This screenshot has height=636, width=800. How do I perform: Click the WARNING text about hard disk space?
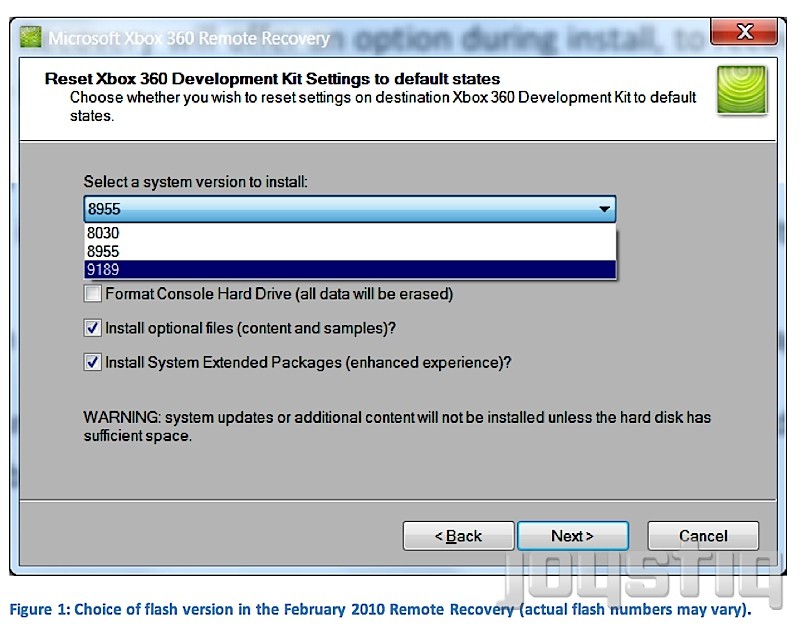tap(397, 426)
